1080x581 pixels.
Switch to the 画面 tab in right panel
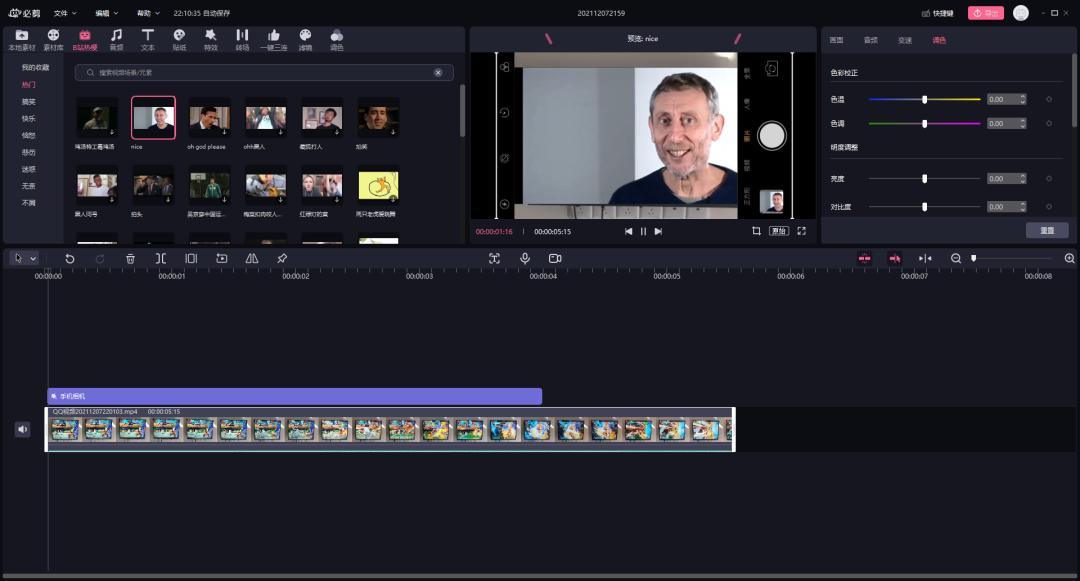click(x=836, y=41)
